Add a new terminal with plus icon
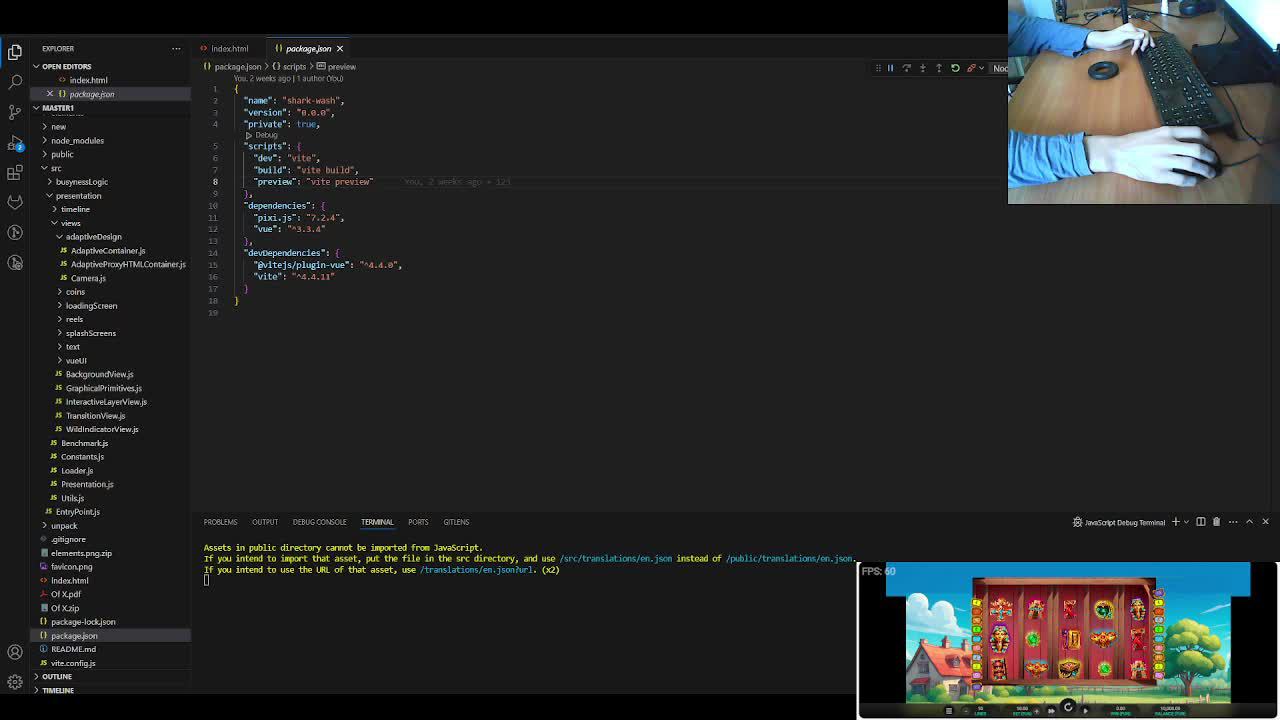 coord(1175,522)
